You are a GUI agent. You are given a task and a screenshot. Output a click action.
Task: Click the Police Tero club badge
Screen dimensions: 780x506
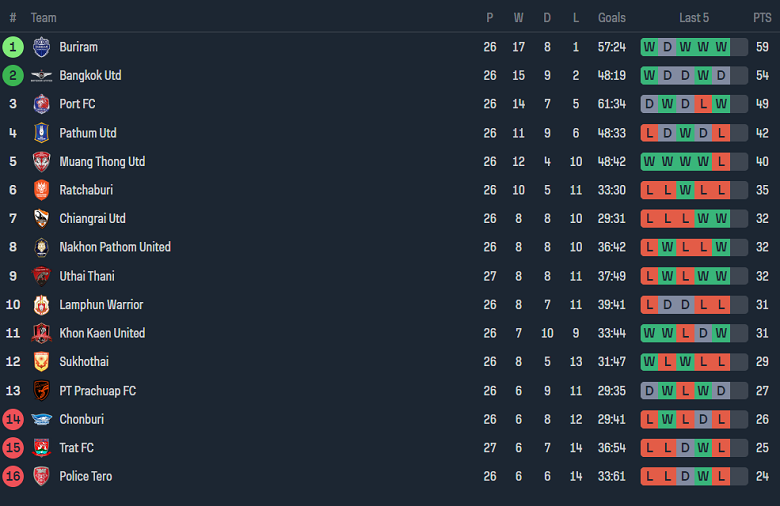[x=41, y=477]
